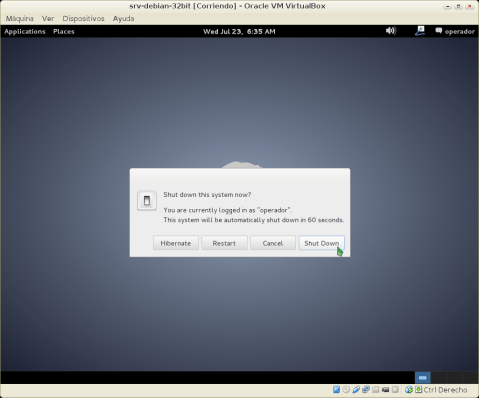Open the Dispositivos menu
Screen dimensions: 479x398
tap(83, 18)
